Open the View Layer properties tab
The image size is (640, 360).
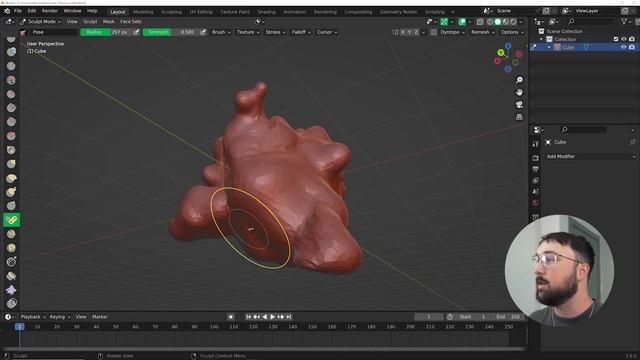pos(536,180)
